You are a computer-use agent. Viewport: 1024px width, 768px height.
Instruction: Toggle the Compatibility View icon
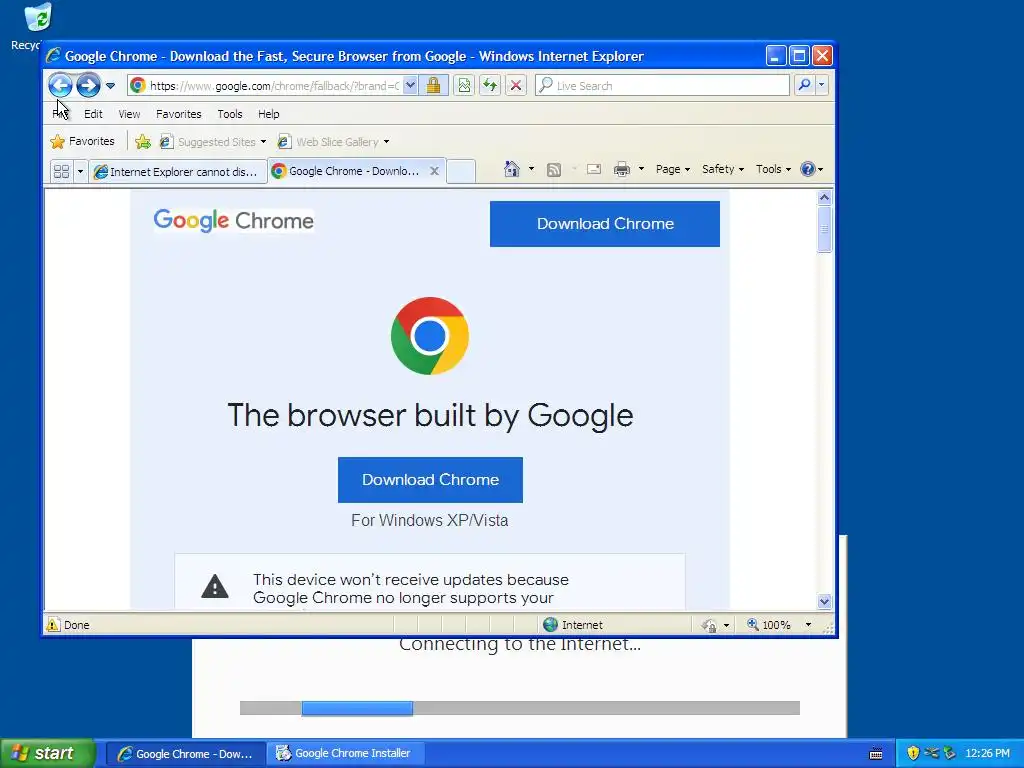(464, 86)
